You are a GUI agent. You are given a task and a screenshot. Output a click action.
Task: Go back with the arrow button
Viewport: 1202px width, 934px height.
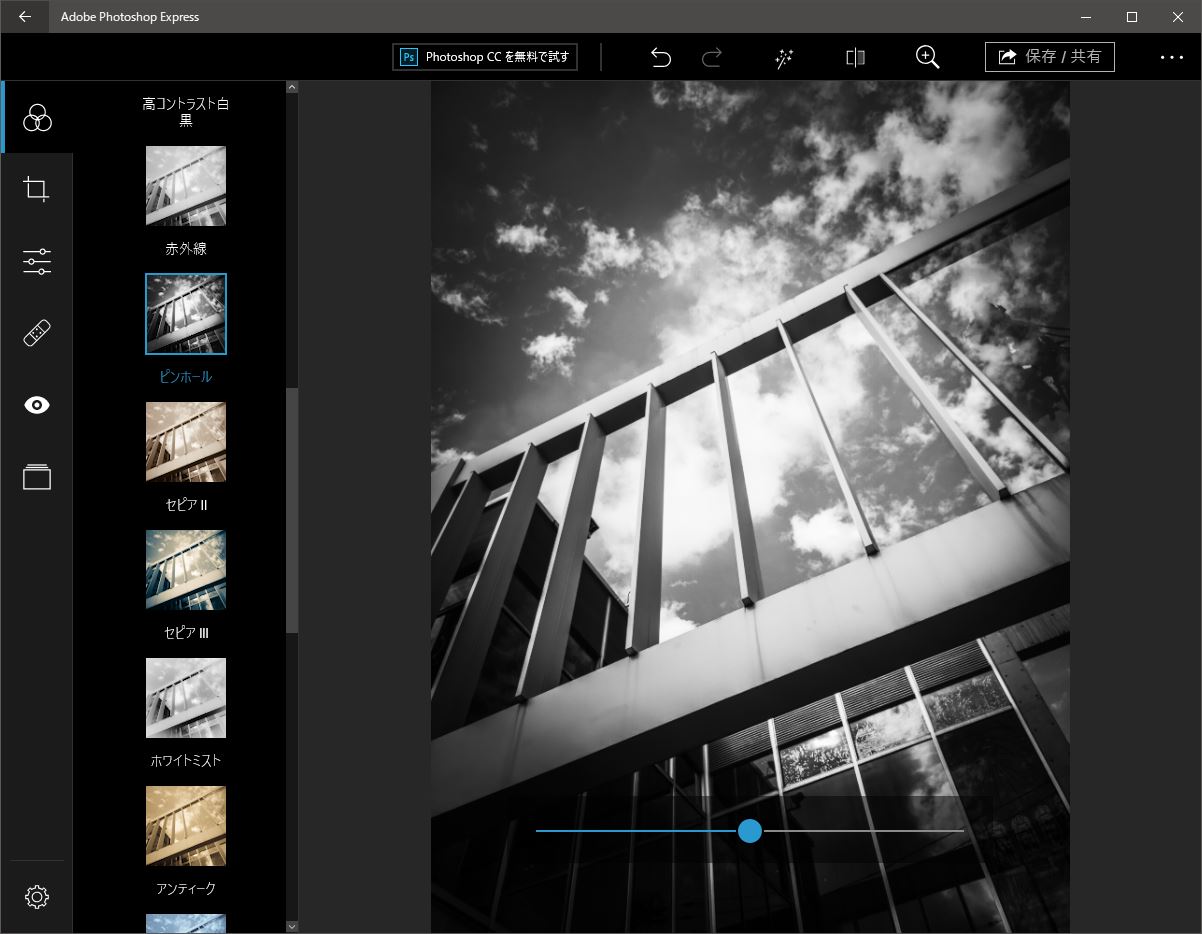[25, 17]
